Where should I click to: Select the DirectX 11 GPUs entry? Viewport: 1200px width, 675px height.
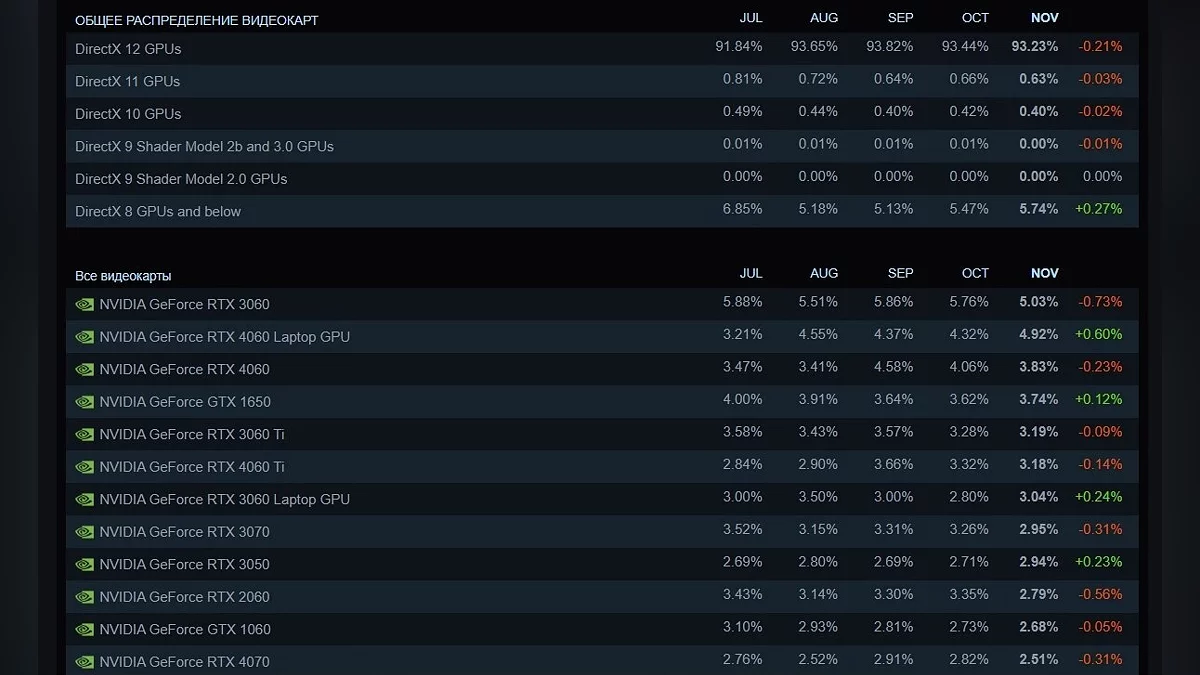coord(127,81)
